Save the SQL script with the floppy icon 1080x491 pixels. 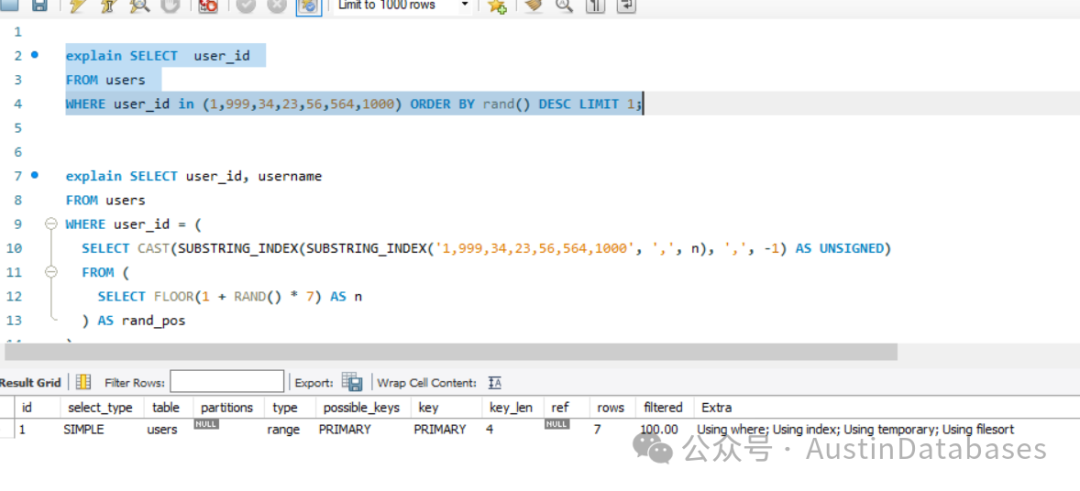click(39, 5)
